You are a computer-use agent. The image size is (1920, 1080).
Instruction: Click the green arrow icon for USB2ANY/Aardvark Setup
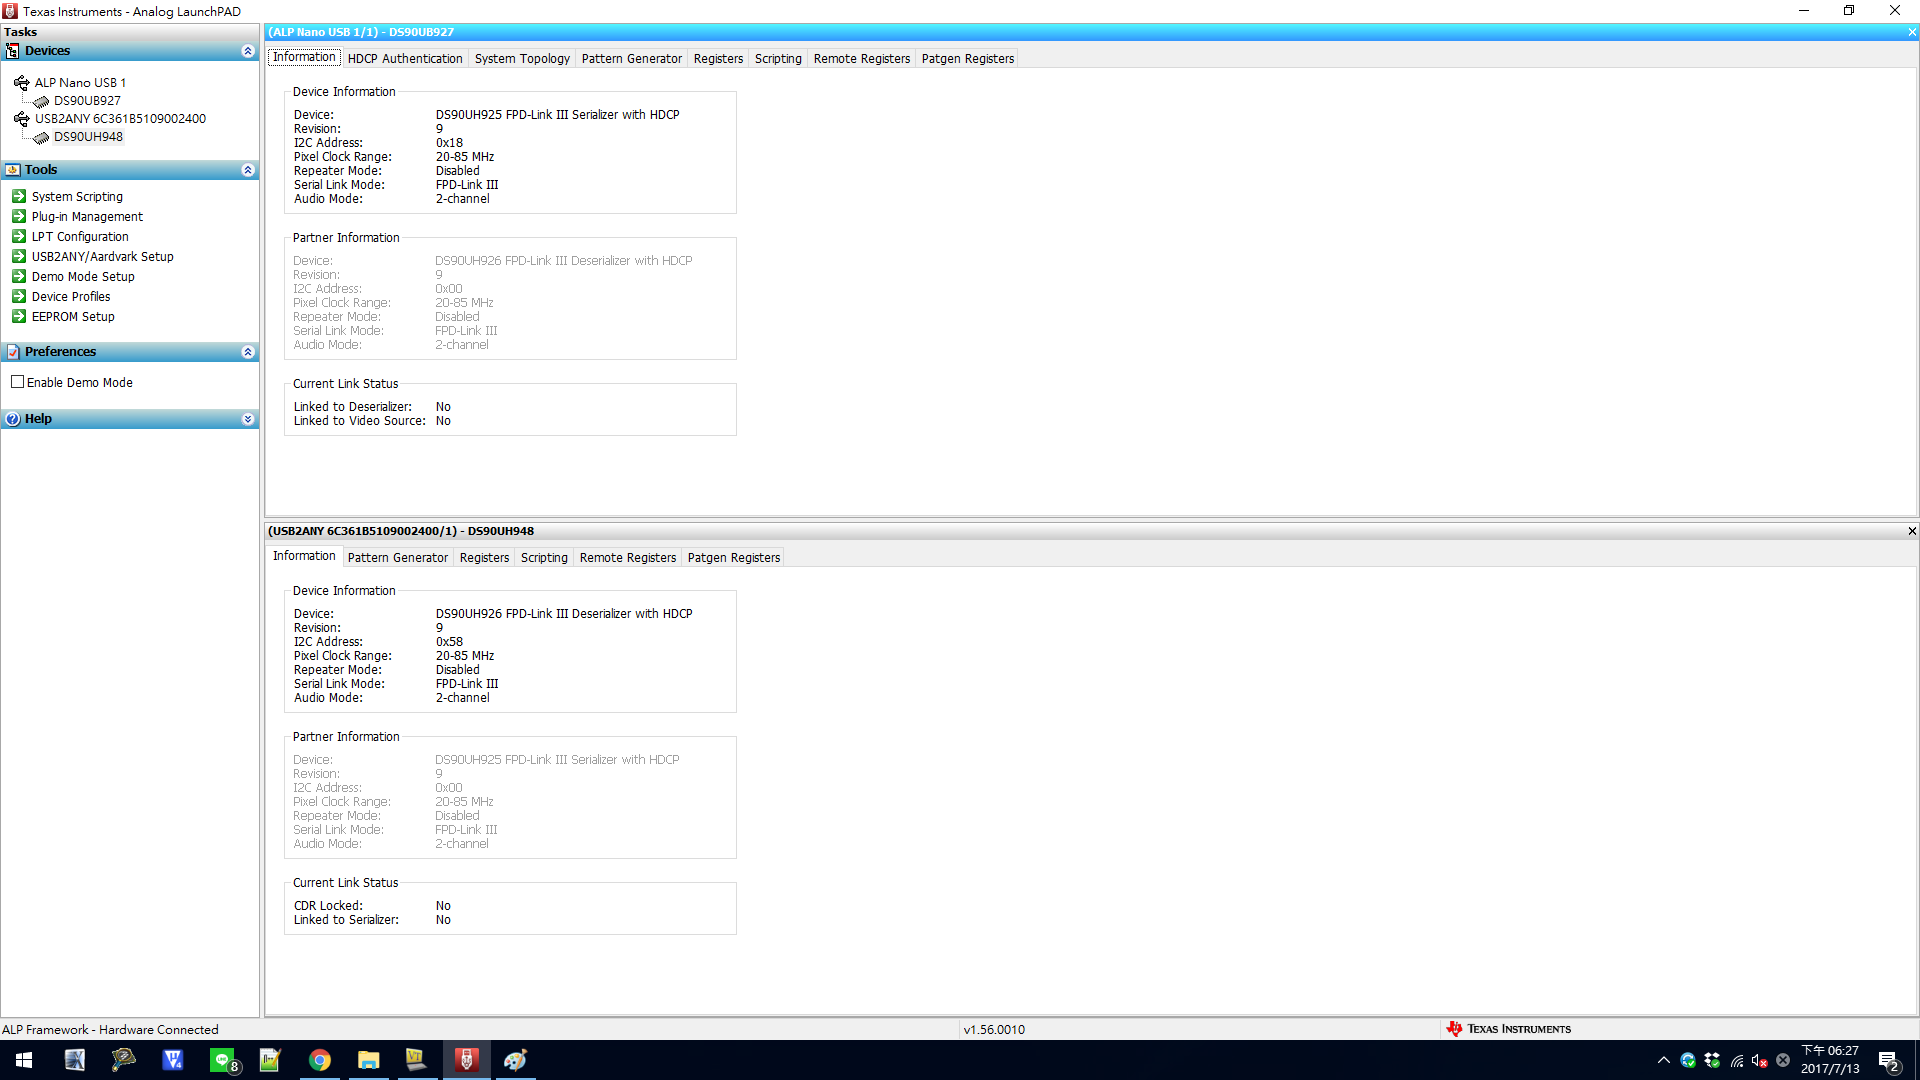(19, 256)
